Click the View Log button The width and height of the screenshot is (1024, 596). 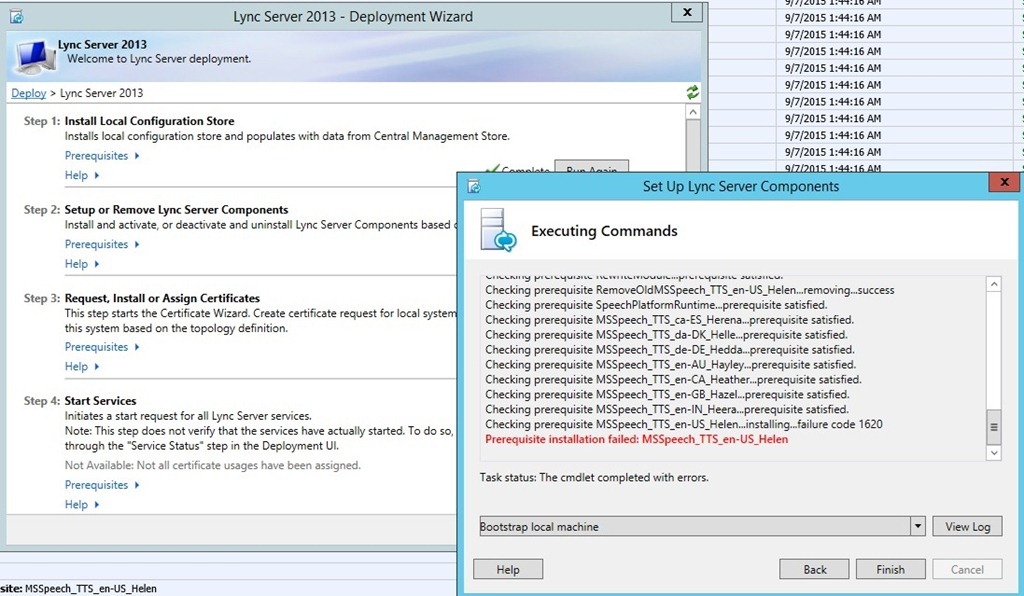click(x=967, y=527)
